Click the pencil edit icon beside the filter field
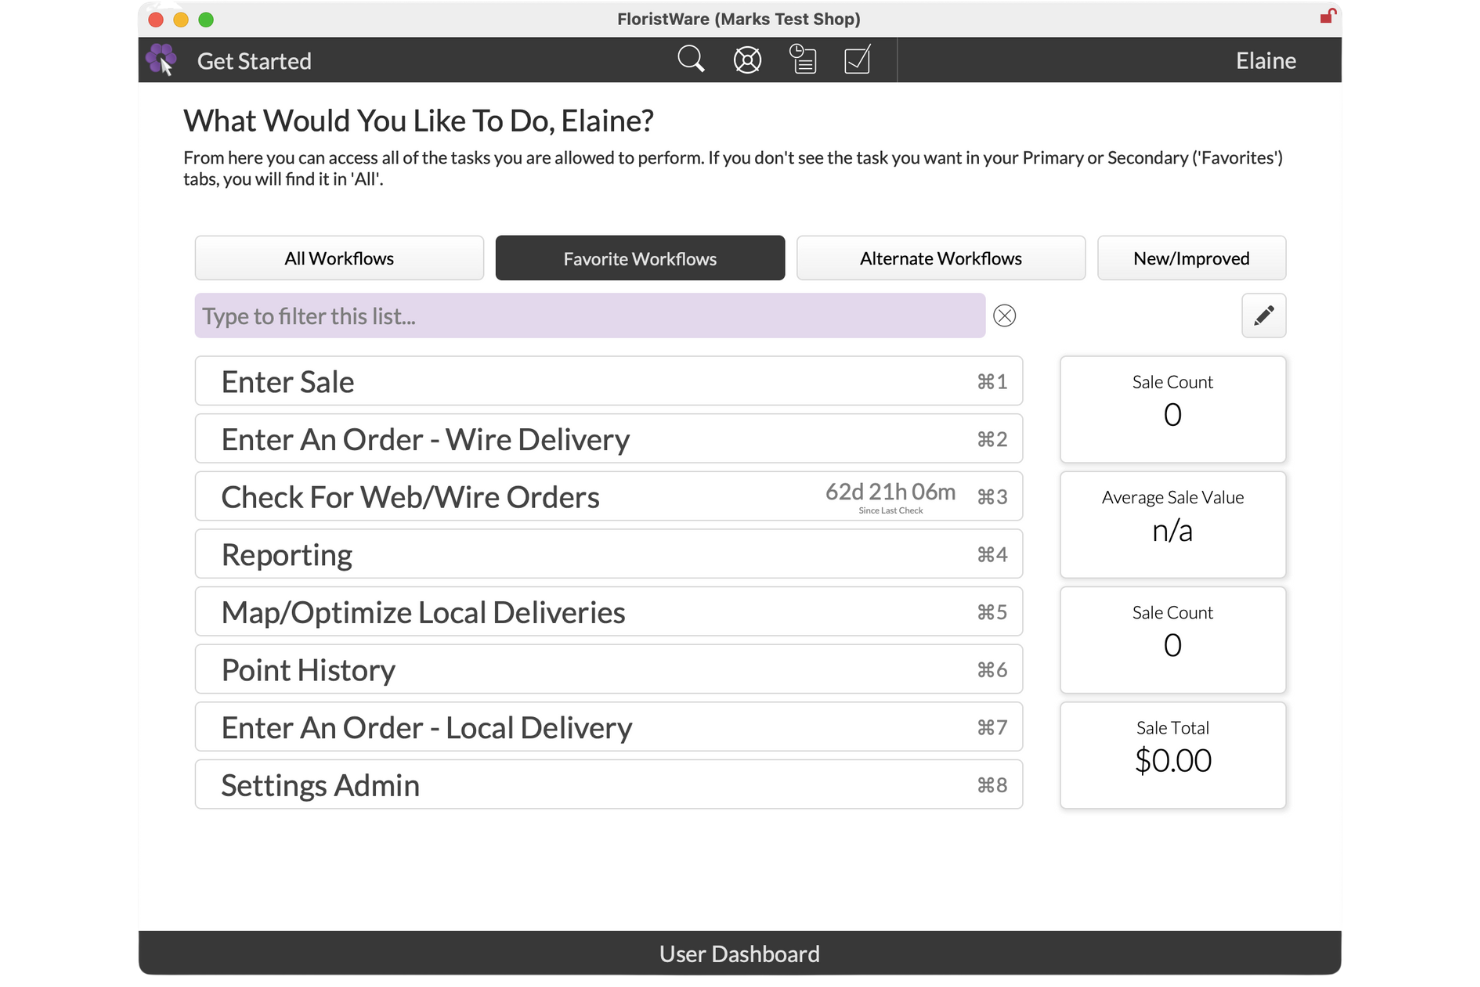The image size is (1480, 987). coord(1263,315)
